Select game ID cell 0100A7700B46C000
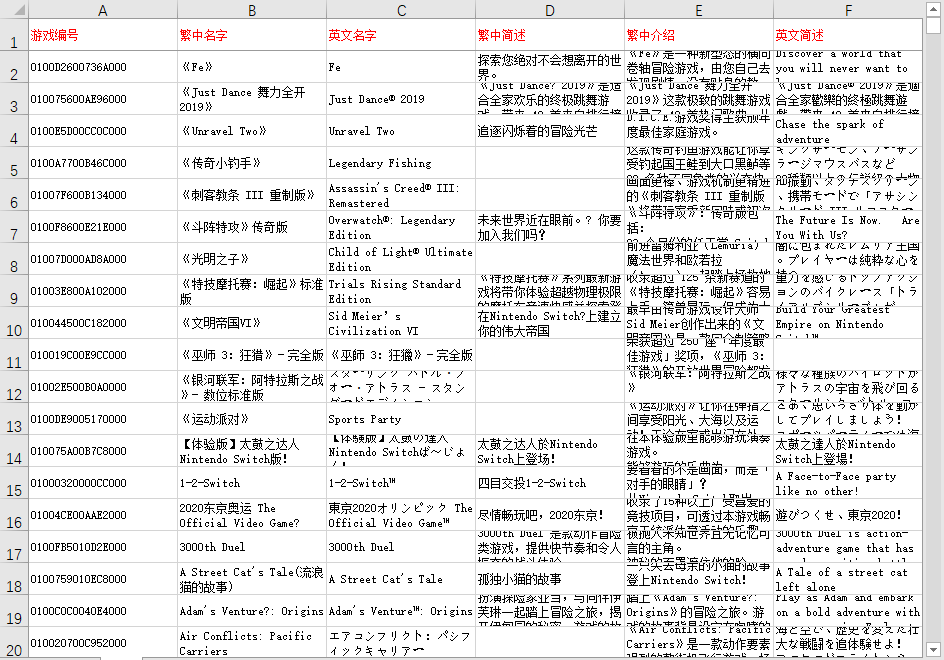Viewport: 944px width, 660px height. [103, 163]
